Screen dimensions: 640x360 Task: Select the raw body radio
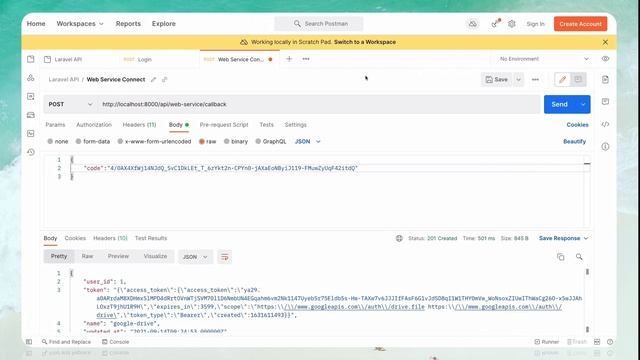pyautogui.click(x=202, y=141)
